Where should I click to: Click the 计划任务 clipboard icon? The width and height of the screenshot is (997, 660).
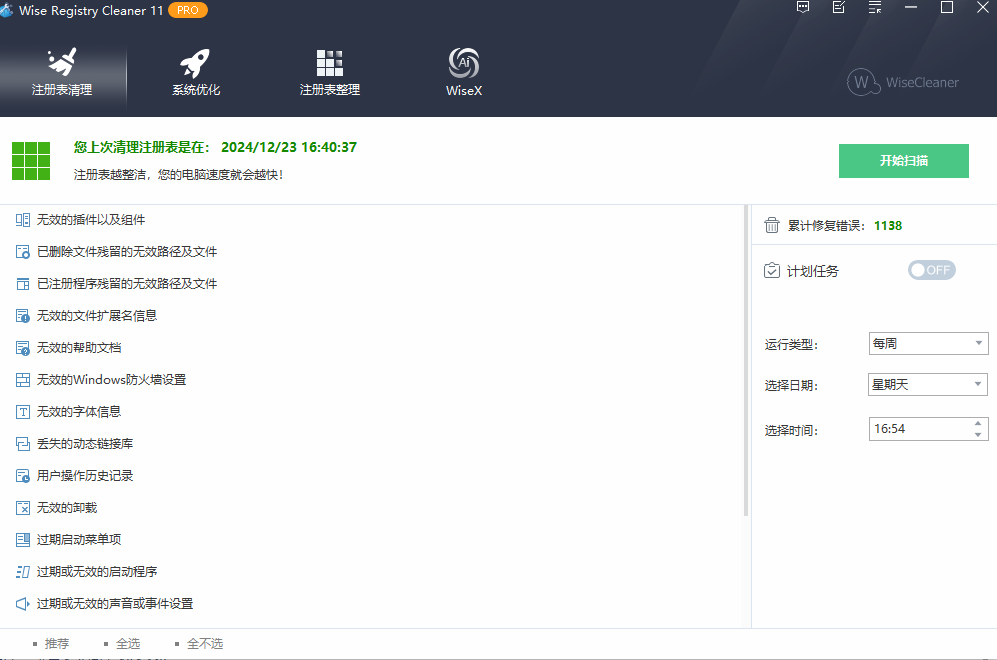[x=771, y=269]
